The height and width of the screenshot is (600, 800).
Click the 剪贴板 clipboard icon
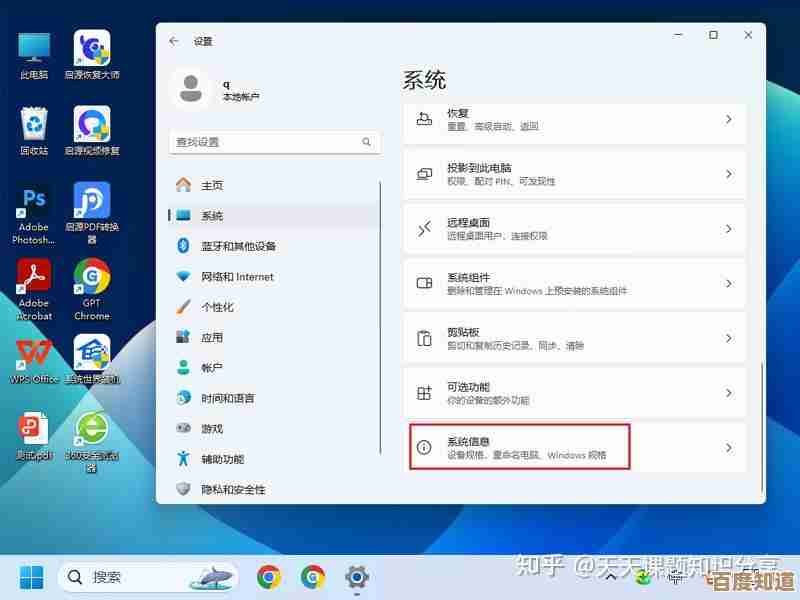coord(424,338)
